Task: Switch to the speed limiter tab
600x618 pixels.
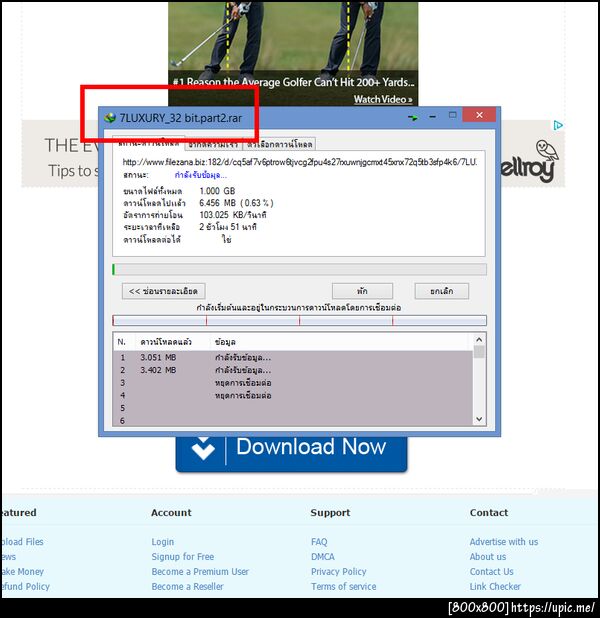Action: (x=214, y=144)
